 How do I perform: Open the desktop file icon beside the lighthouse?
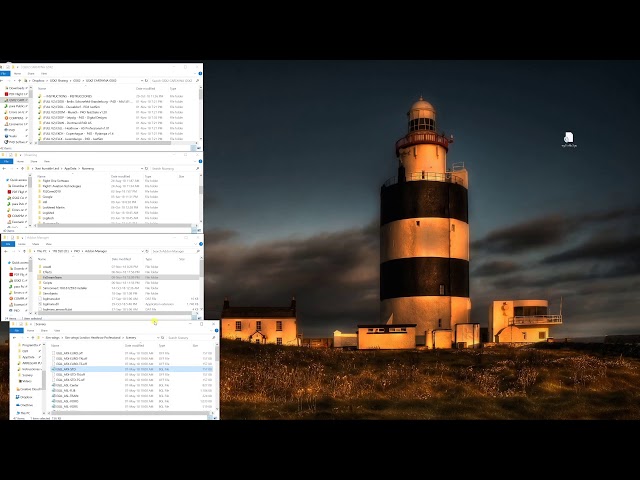click(x=569, y=139)
